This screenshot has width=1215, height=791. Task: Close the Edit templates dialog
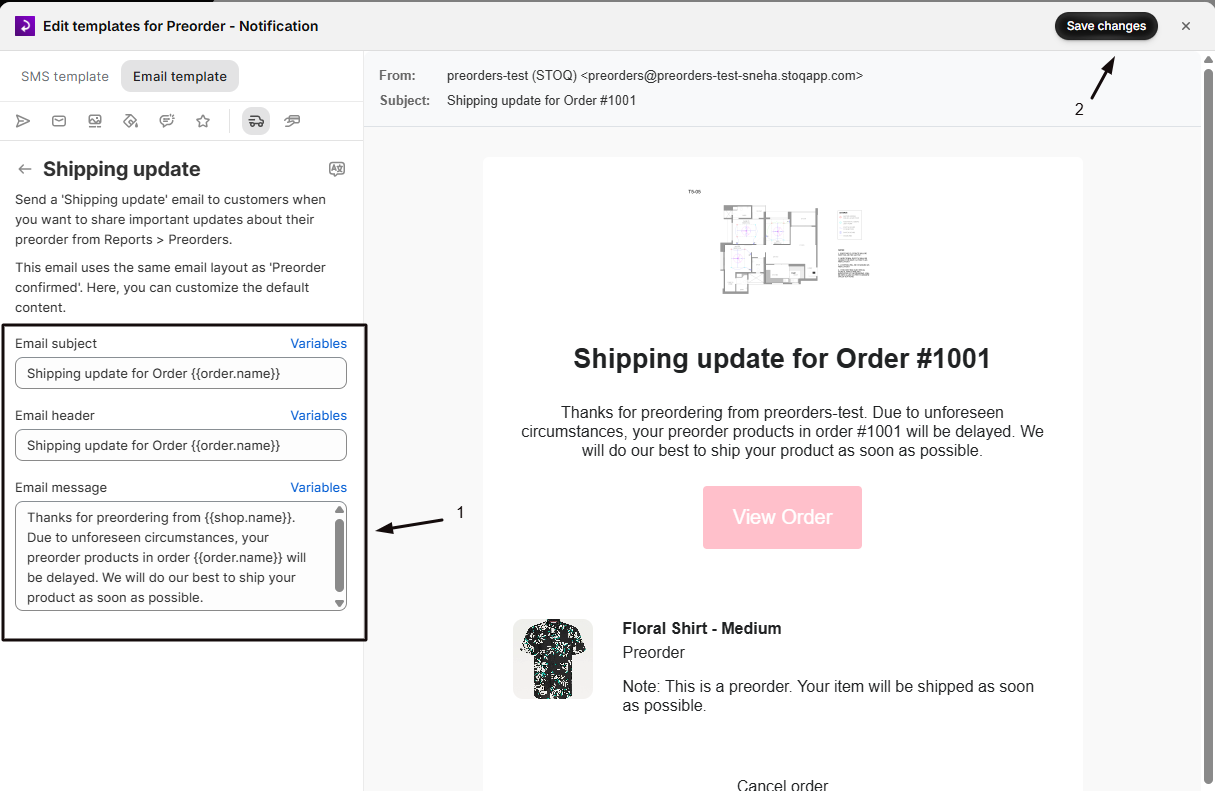point(1186,26)
